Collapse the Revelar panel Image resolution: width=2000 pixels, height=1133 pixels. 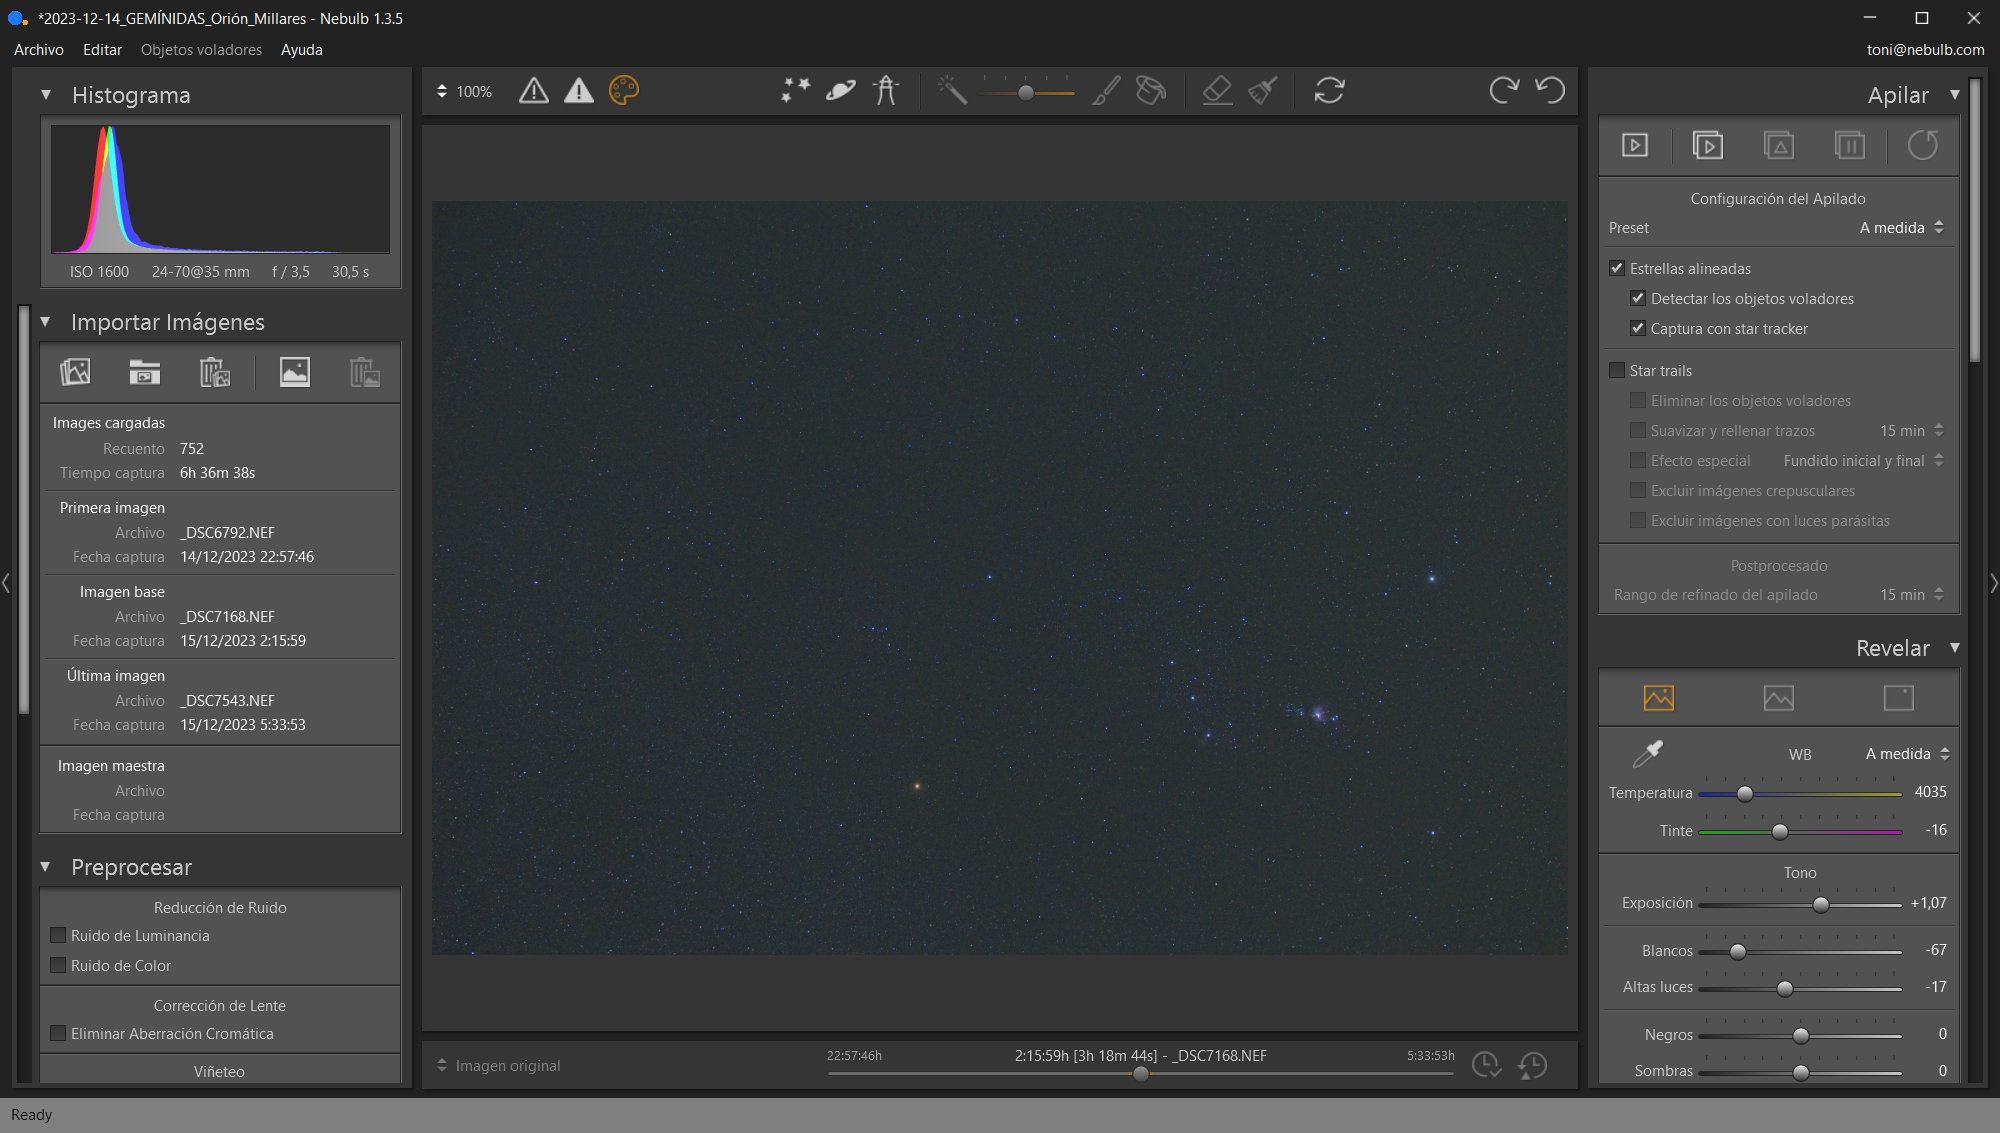tap(1954, 648)
